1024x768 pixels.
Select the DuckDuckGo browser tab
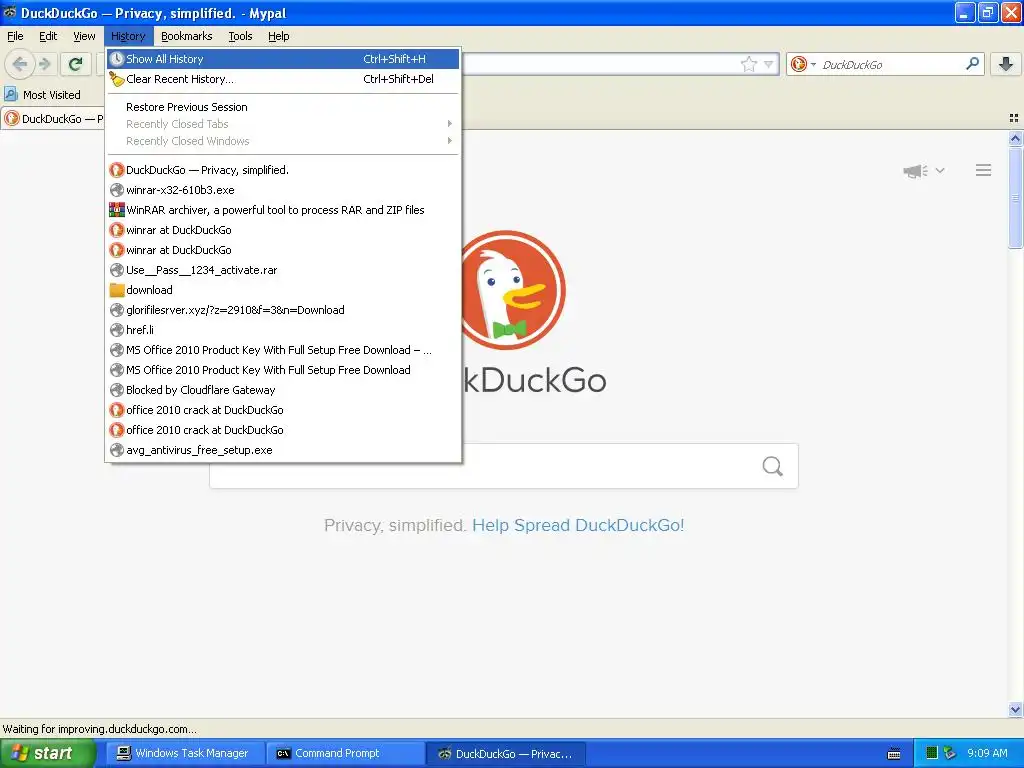(53, 118)
